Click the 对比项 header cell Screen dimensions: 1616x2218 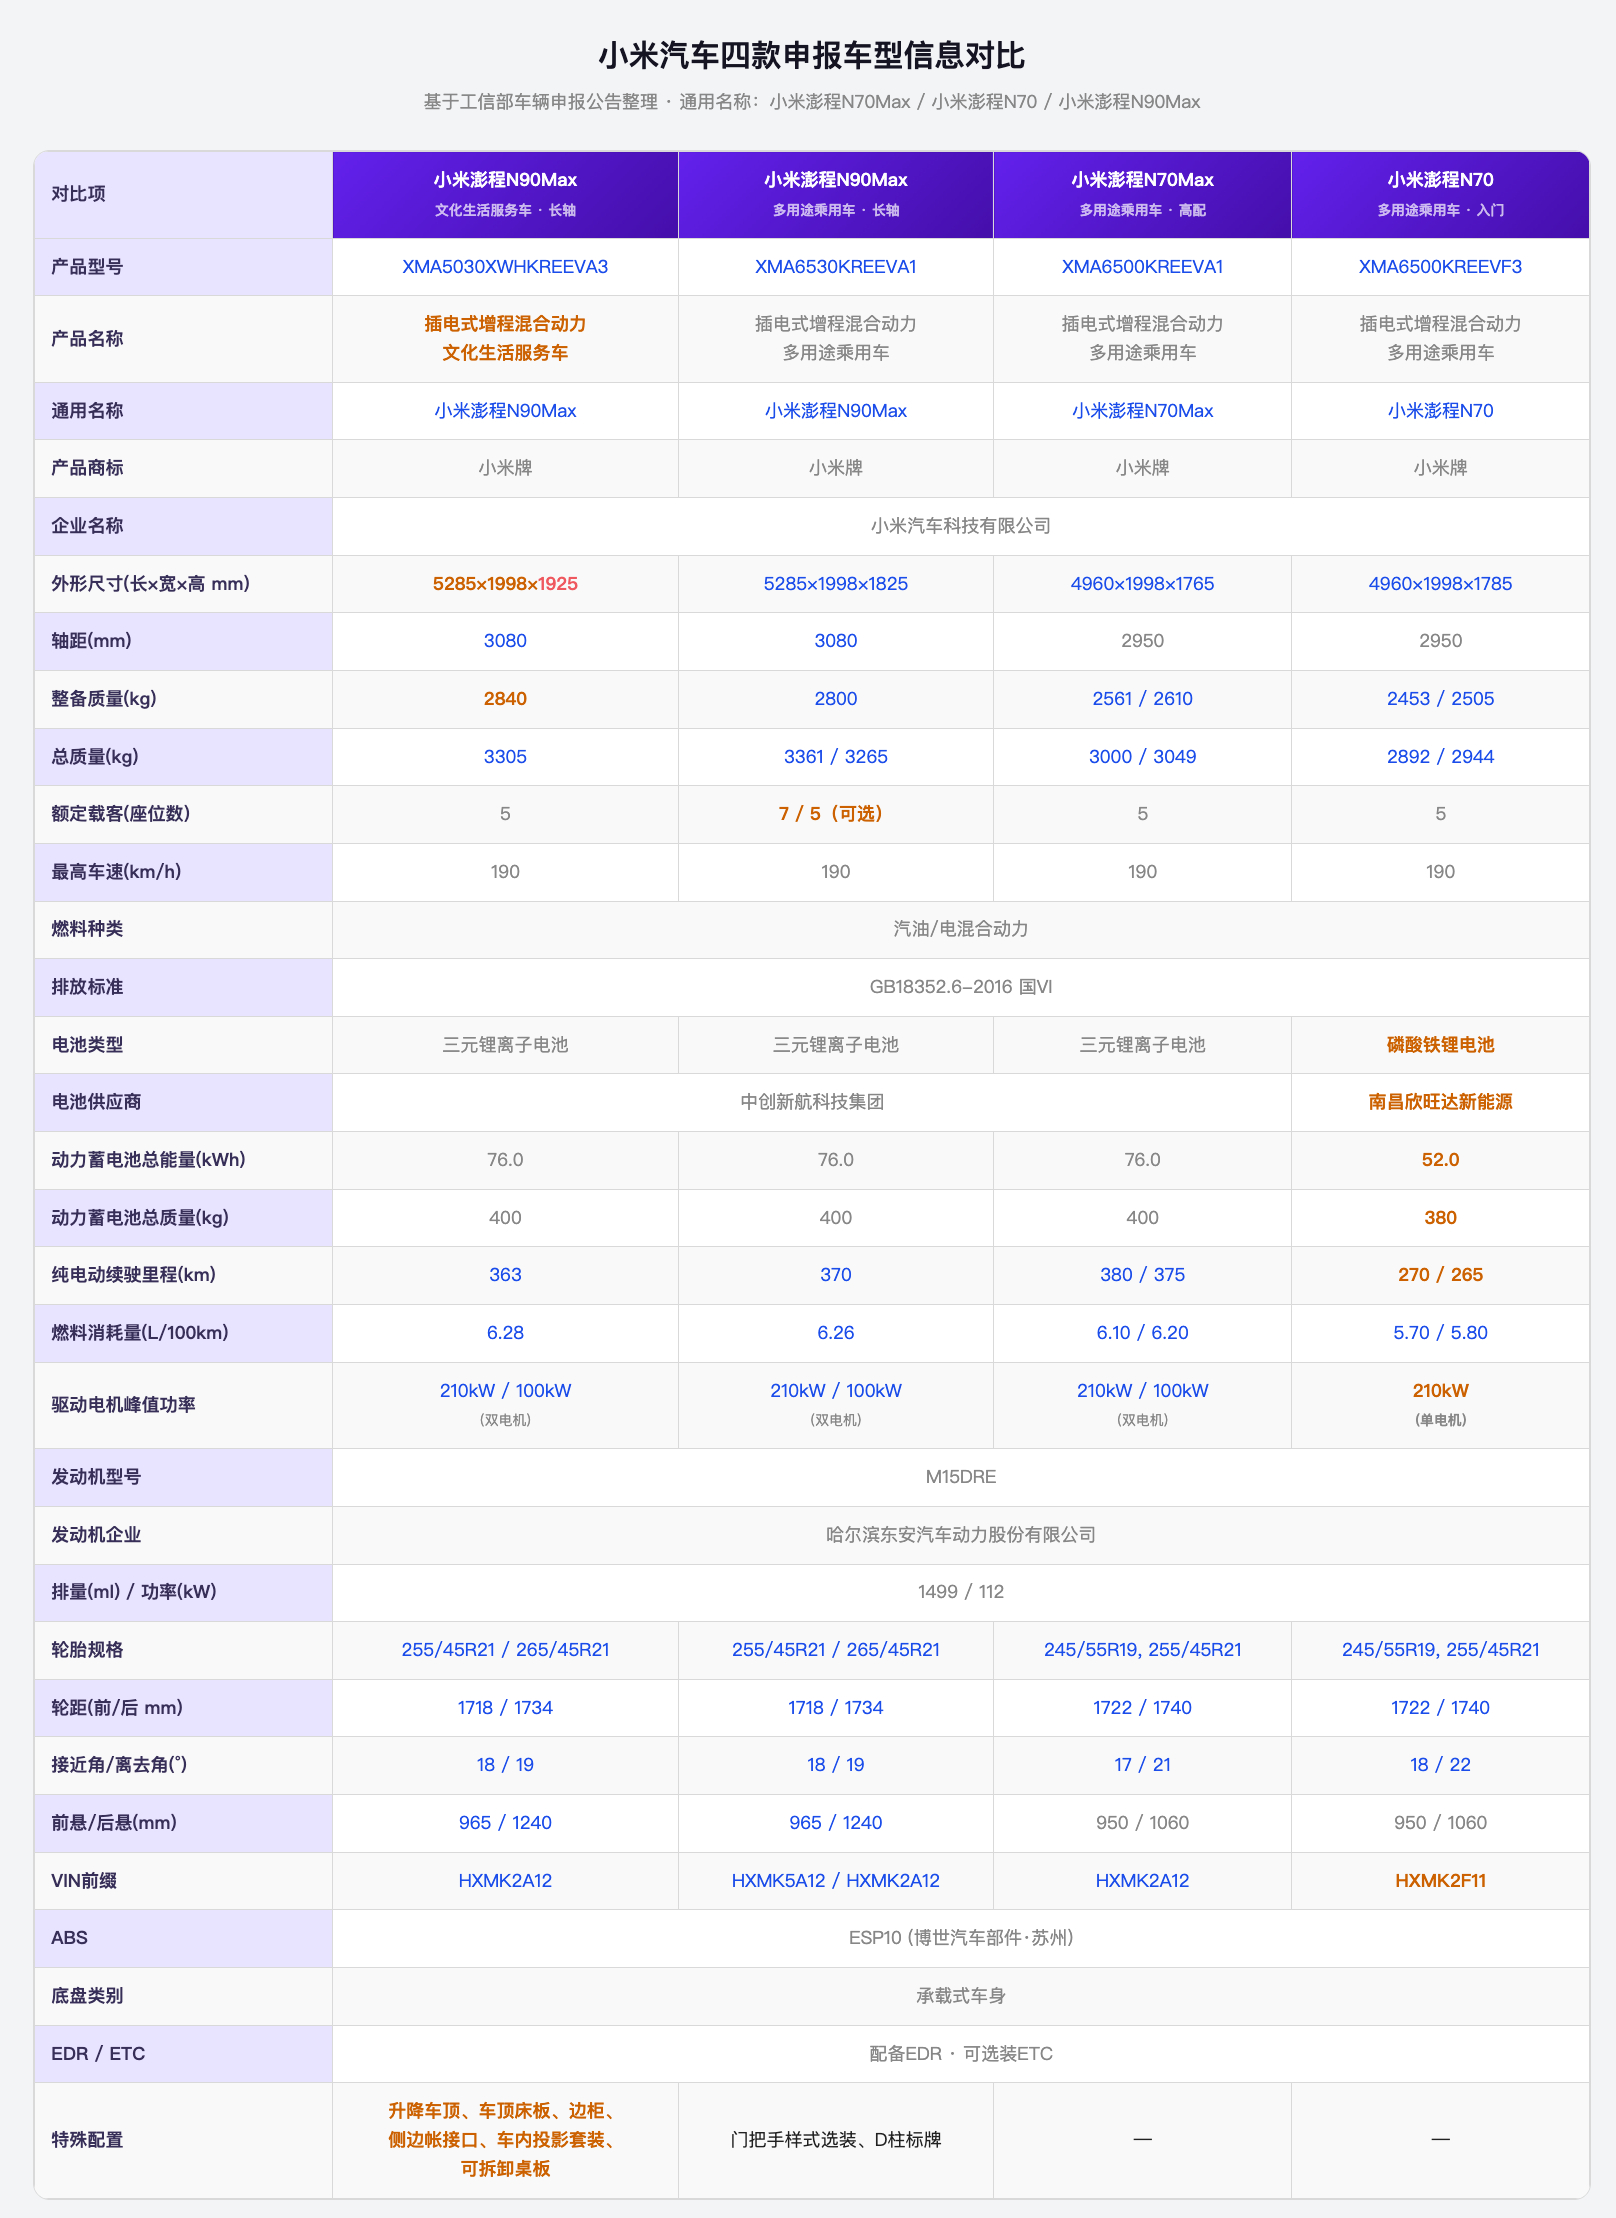point(184,195)
